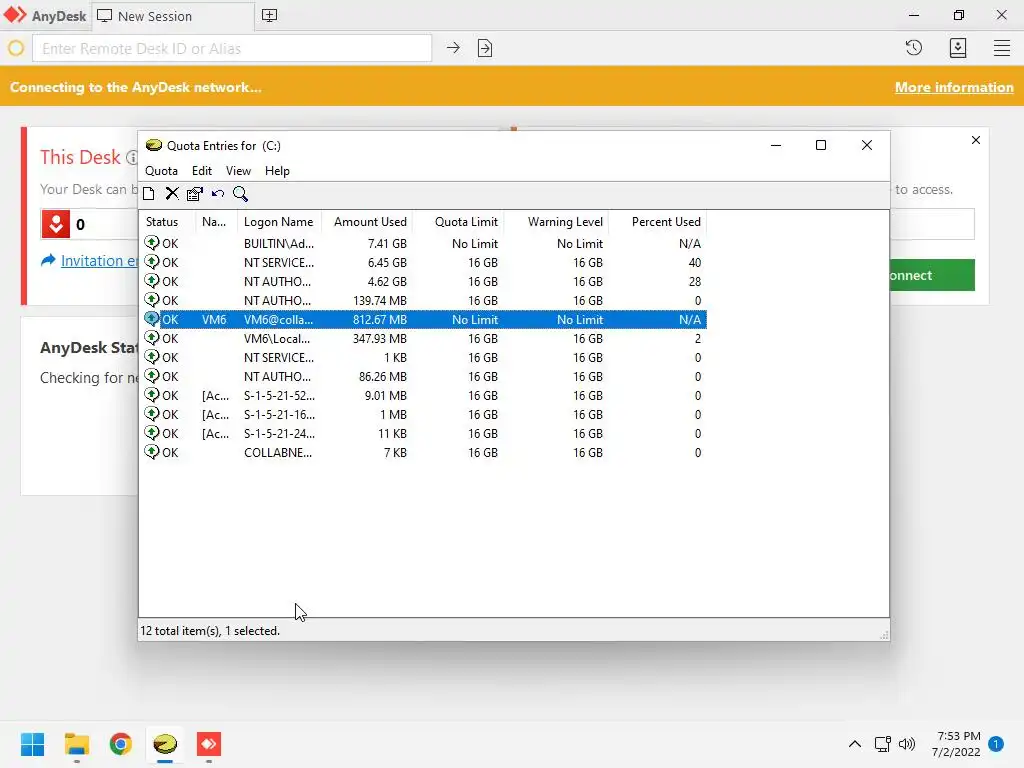The image size is (1024, 768).
Task: Open the clock showing 7:53 PM
Action: point(956,744)
